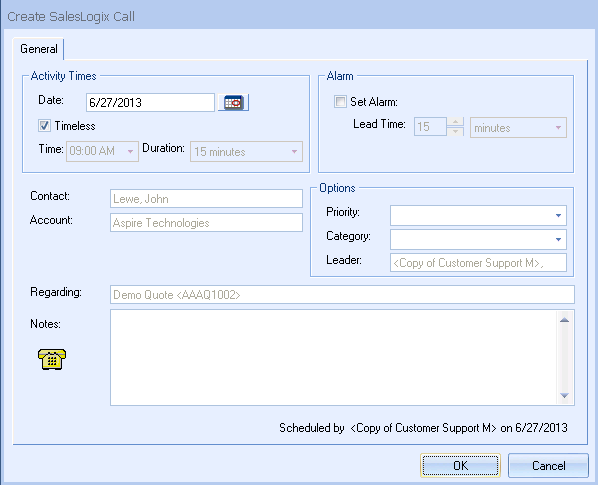Open the Category dropdown
Viewport: 598px width, 485px height.
coord(478,239)
